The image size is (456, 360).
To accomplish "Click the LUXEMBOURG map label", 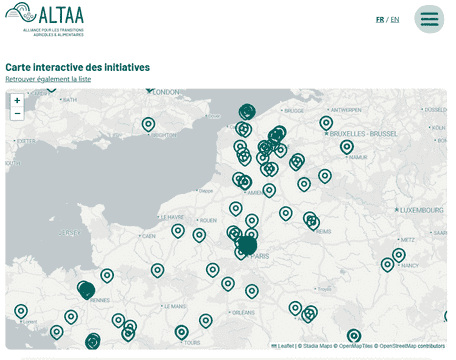I will pos(422,210).
